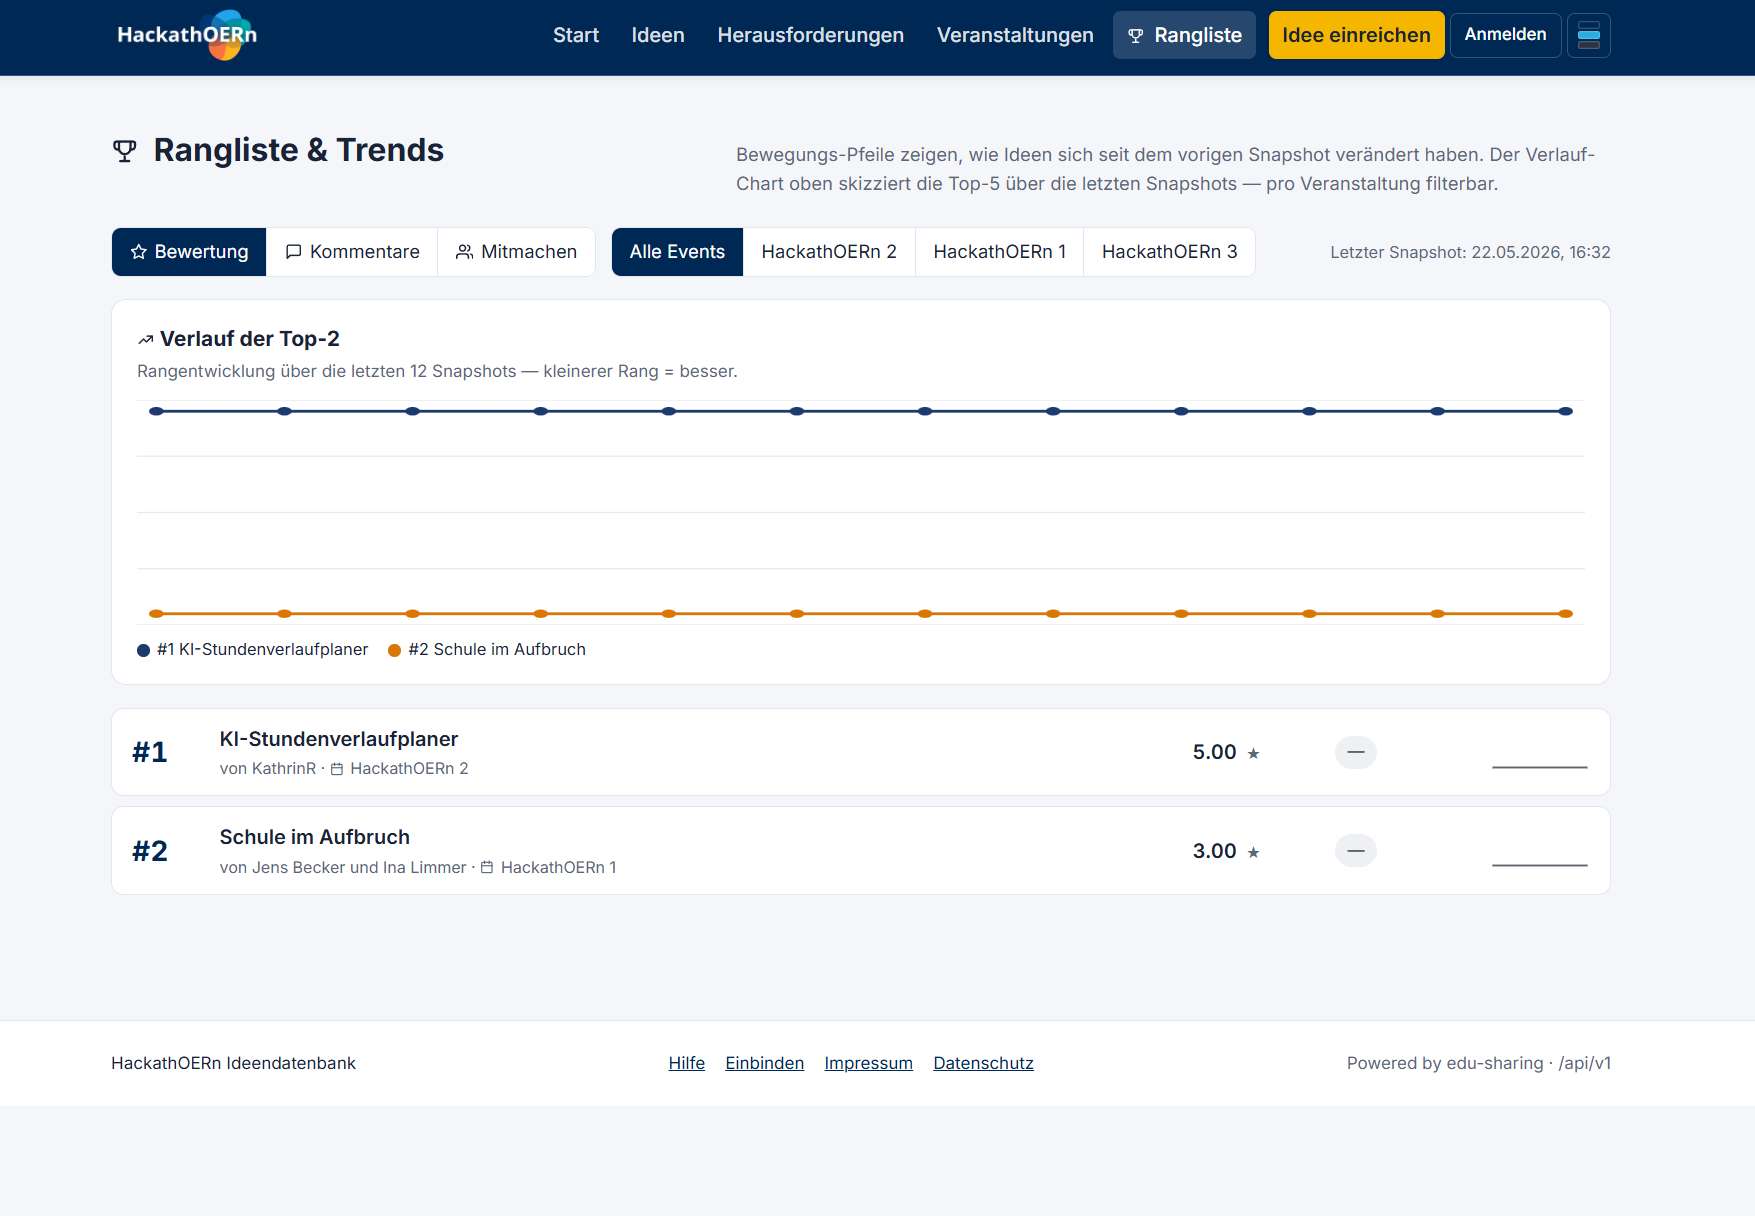Click the trophy icon beside Rangliste & Trends
Image resolution: width=1755 pixels, height=1216 pixels.
pos(125,151)
